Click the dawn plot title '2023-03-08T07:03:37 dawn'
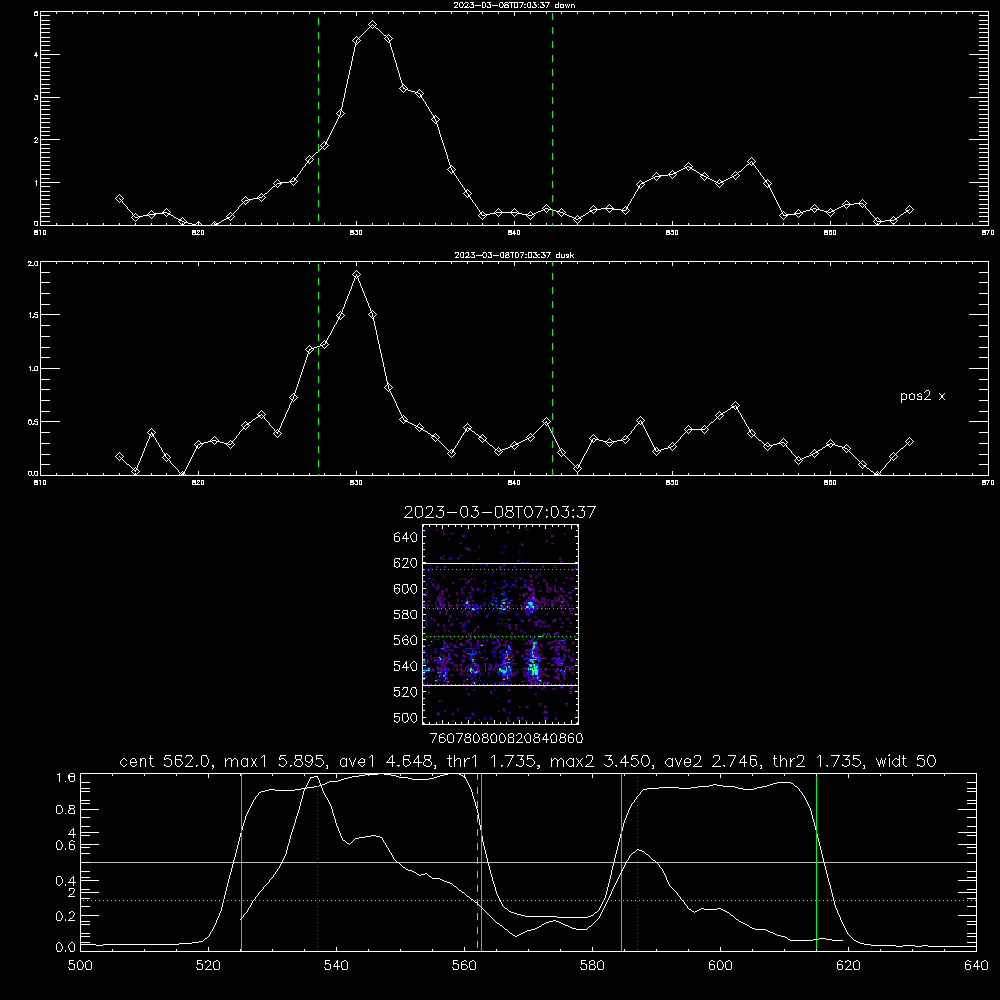1000x1000 pixels. [x=514, y=5]
